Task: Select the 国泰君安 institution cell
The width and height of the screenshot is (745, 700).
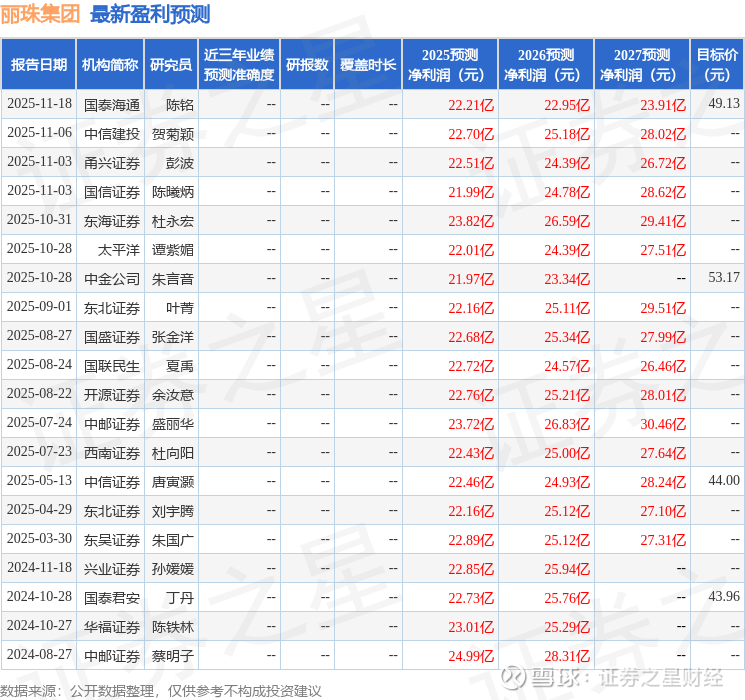Action: point(112,598)
